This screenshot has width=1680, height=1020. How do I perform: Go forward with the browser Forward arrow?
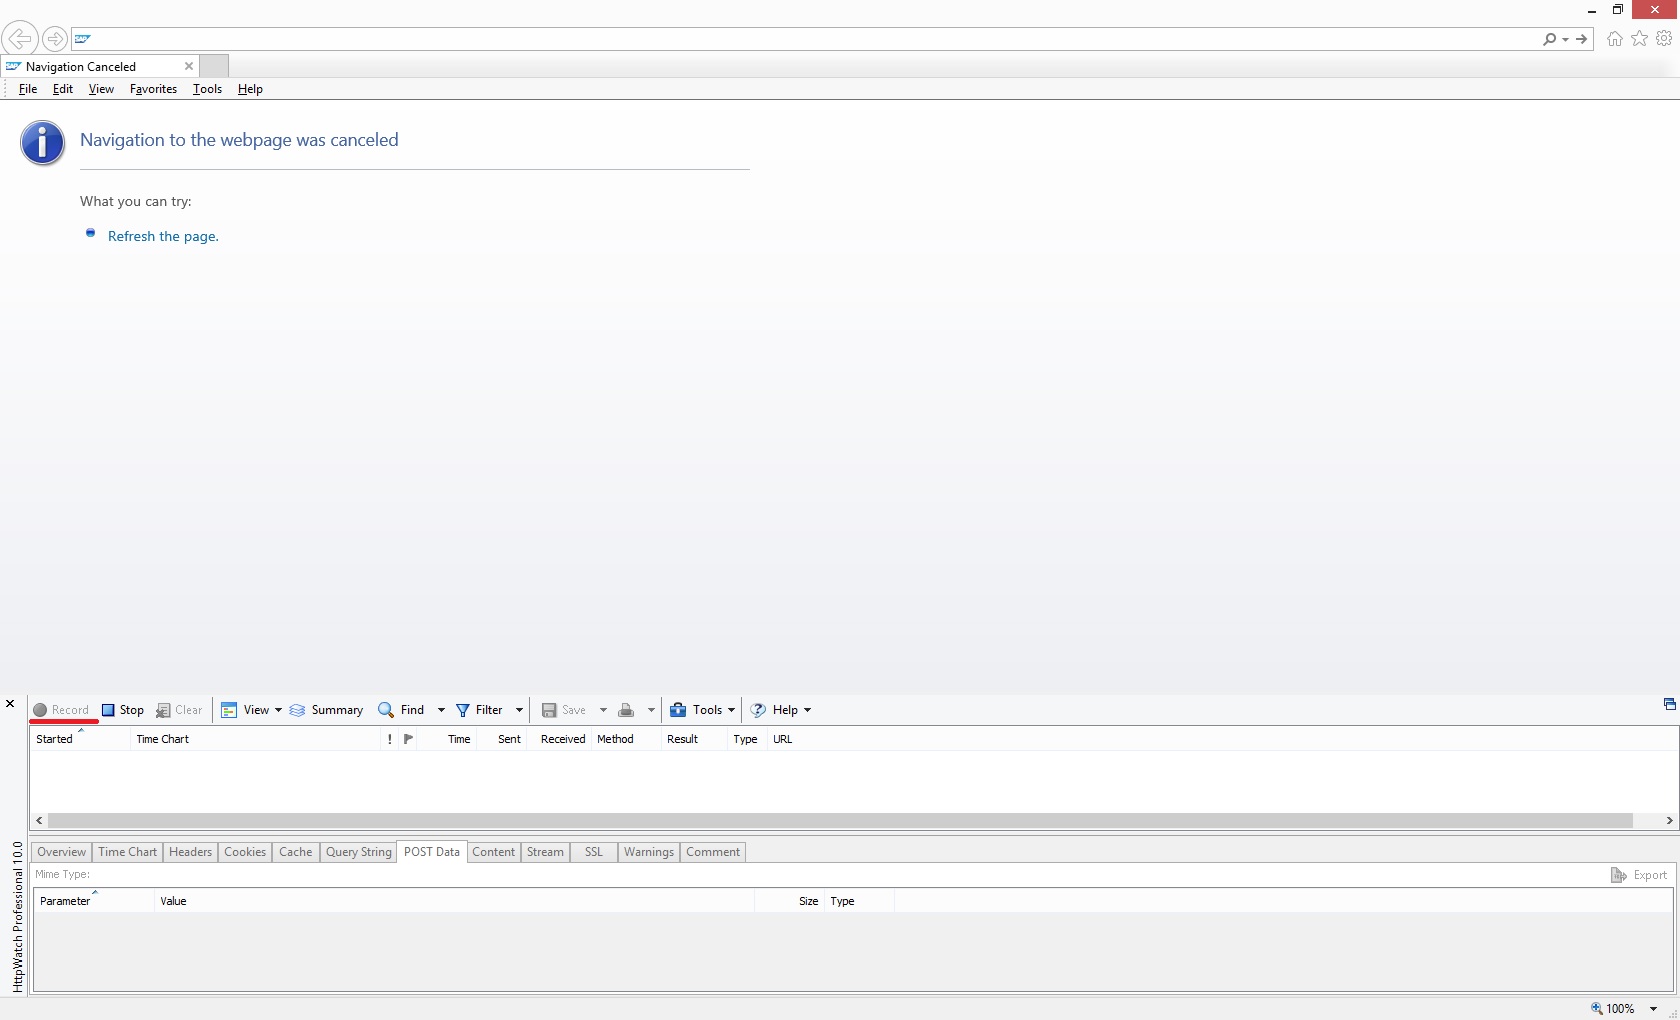pos(55,39)
